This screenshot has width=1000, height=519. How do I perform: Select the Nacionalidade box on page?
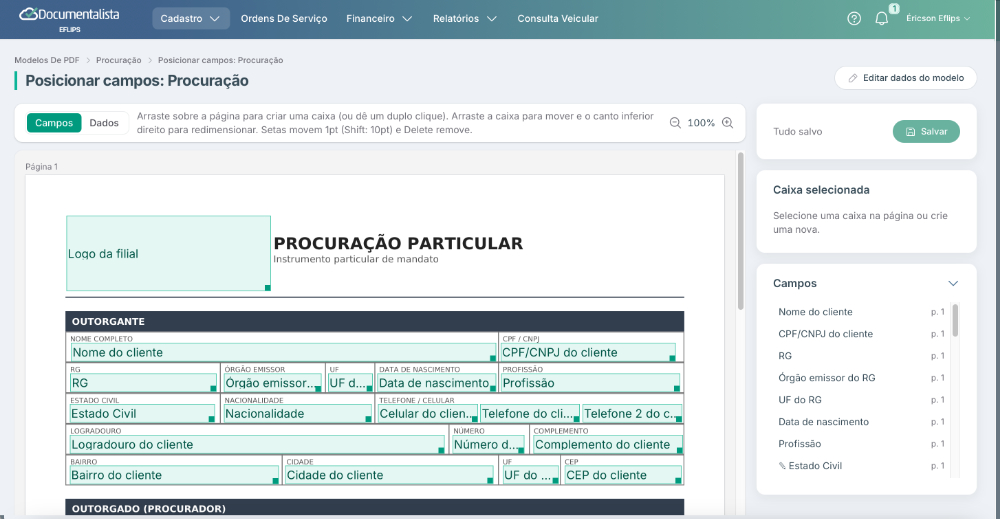click(298, 414)
